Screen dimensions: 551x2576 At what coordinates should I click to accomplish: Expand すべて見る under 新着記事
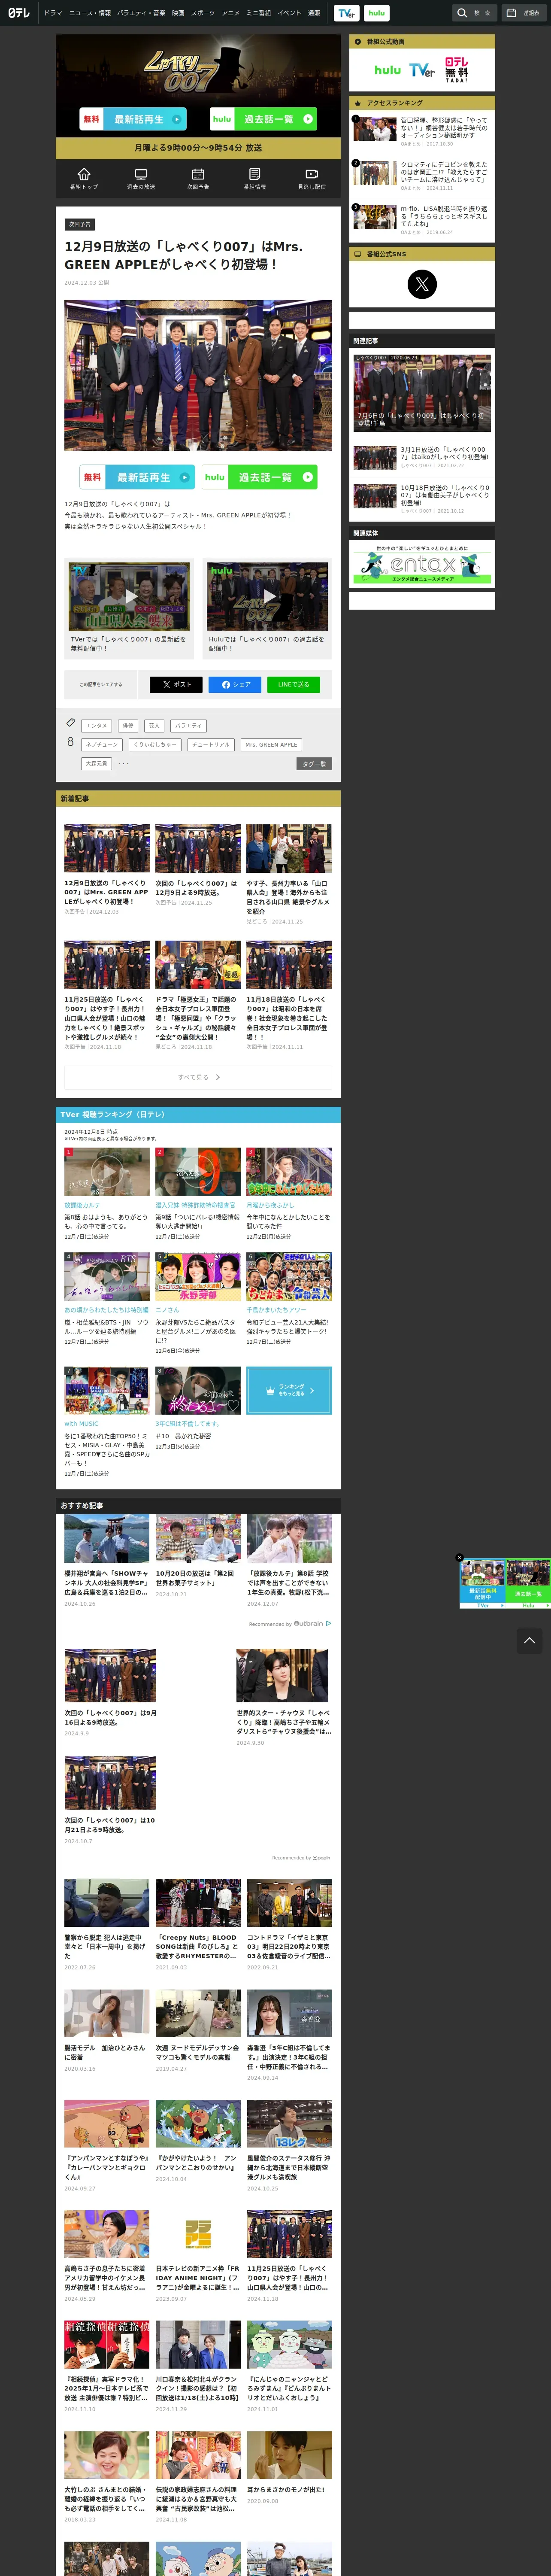198,1077
